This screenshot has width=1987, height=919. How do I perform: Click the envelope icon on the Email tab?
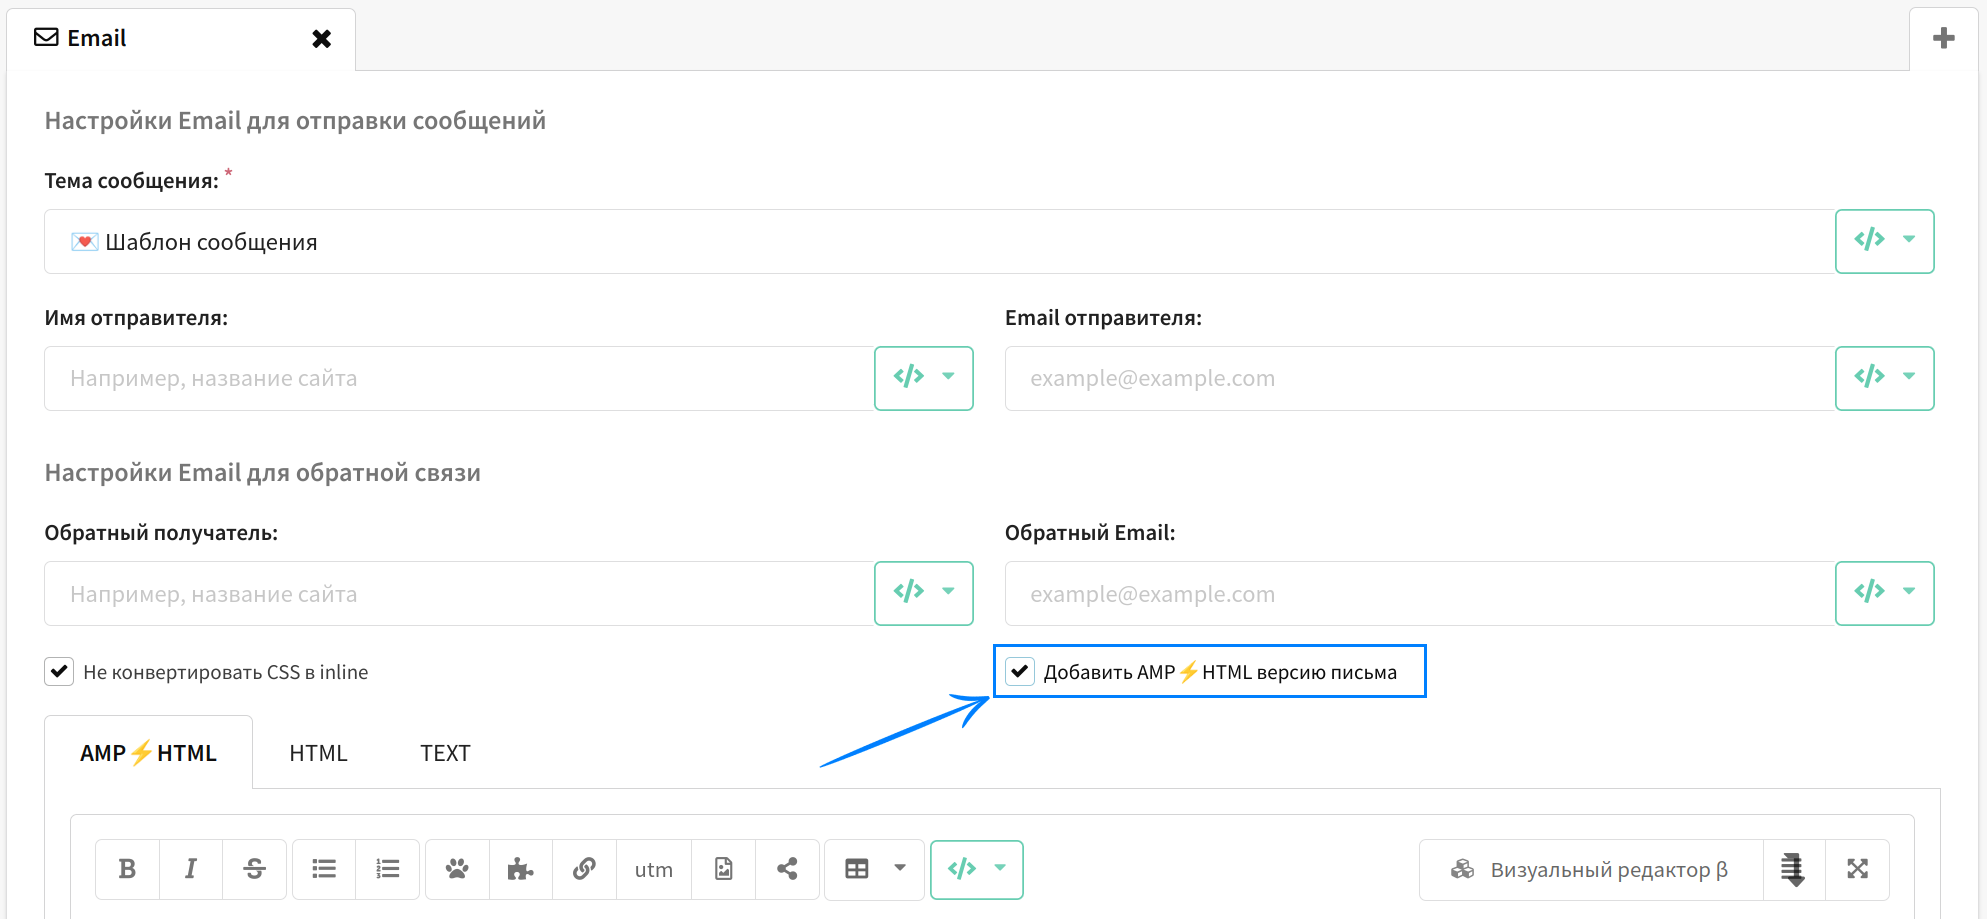[x=46, y=38]
